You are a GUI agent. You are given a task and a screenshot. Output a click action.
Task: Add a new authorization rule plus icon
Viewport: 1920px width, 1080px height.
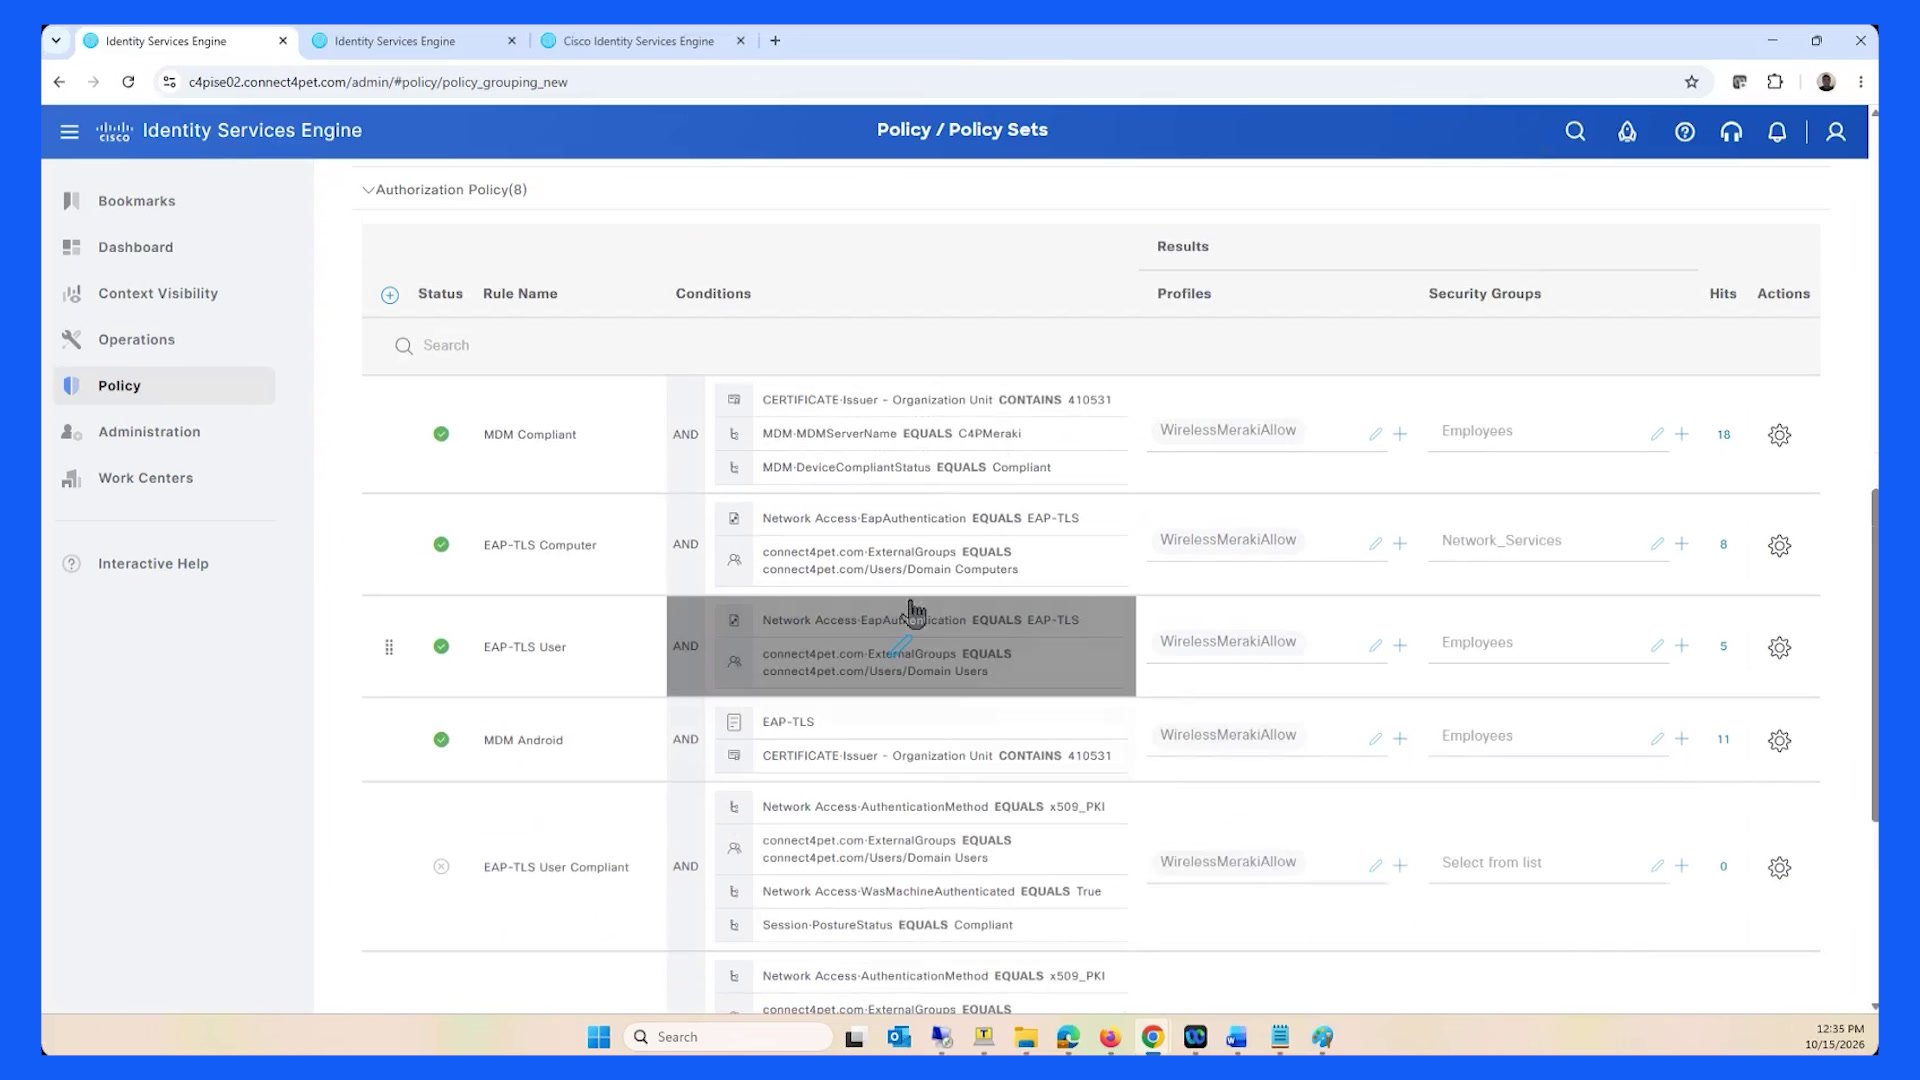click(390, 295)
